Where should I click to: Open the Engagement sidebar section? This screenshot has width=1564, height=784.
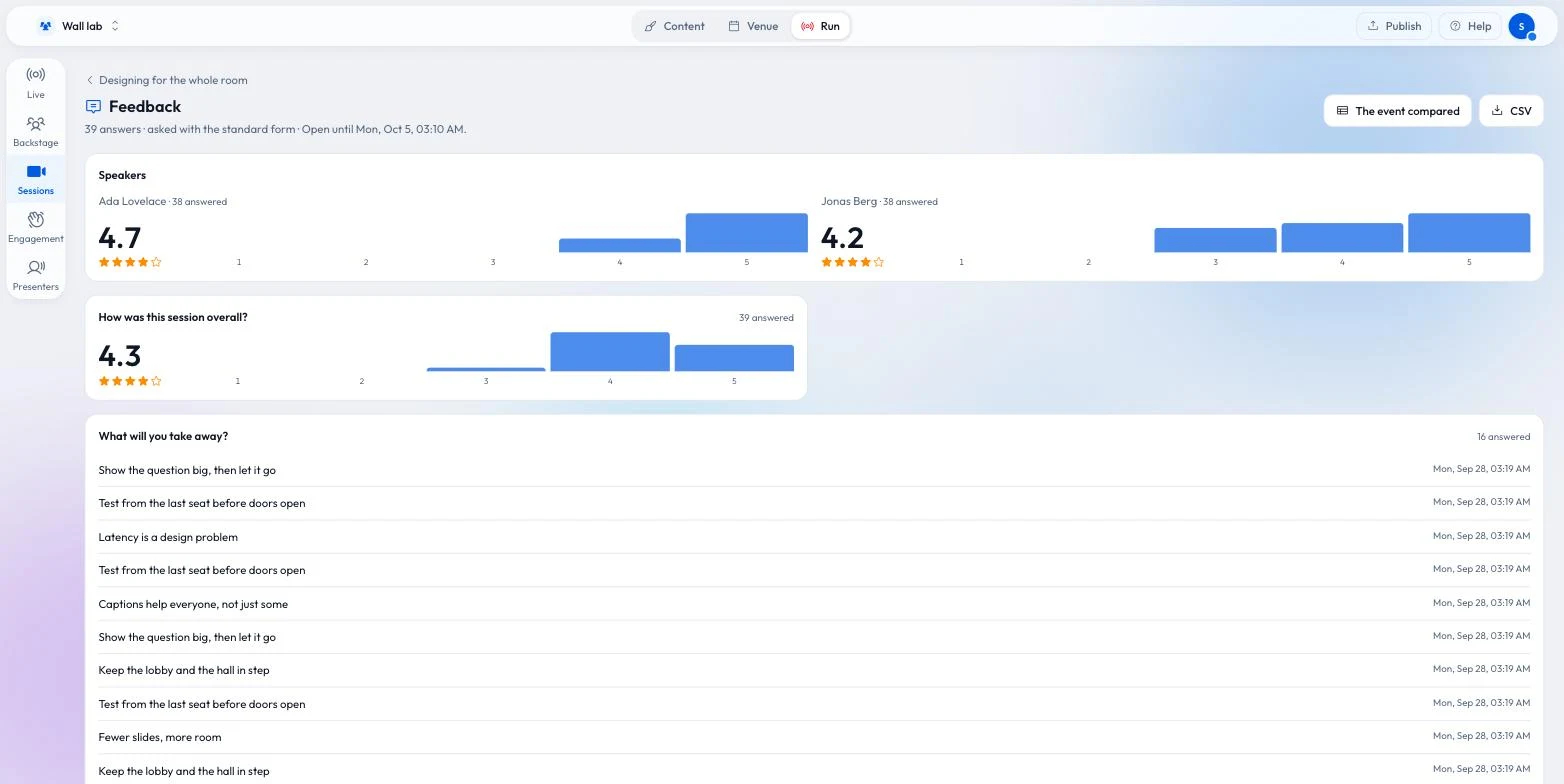point(36,226)
